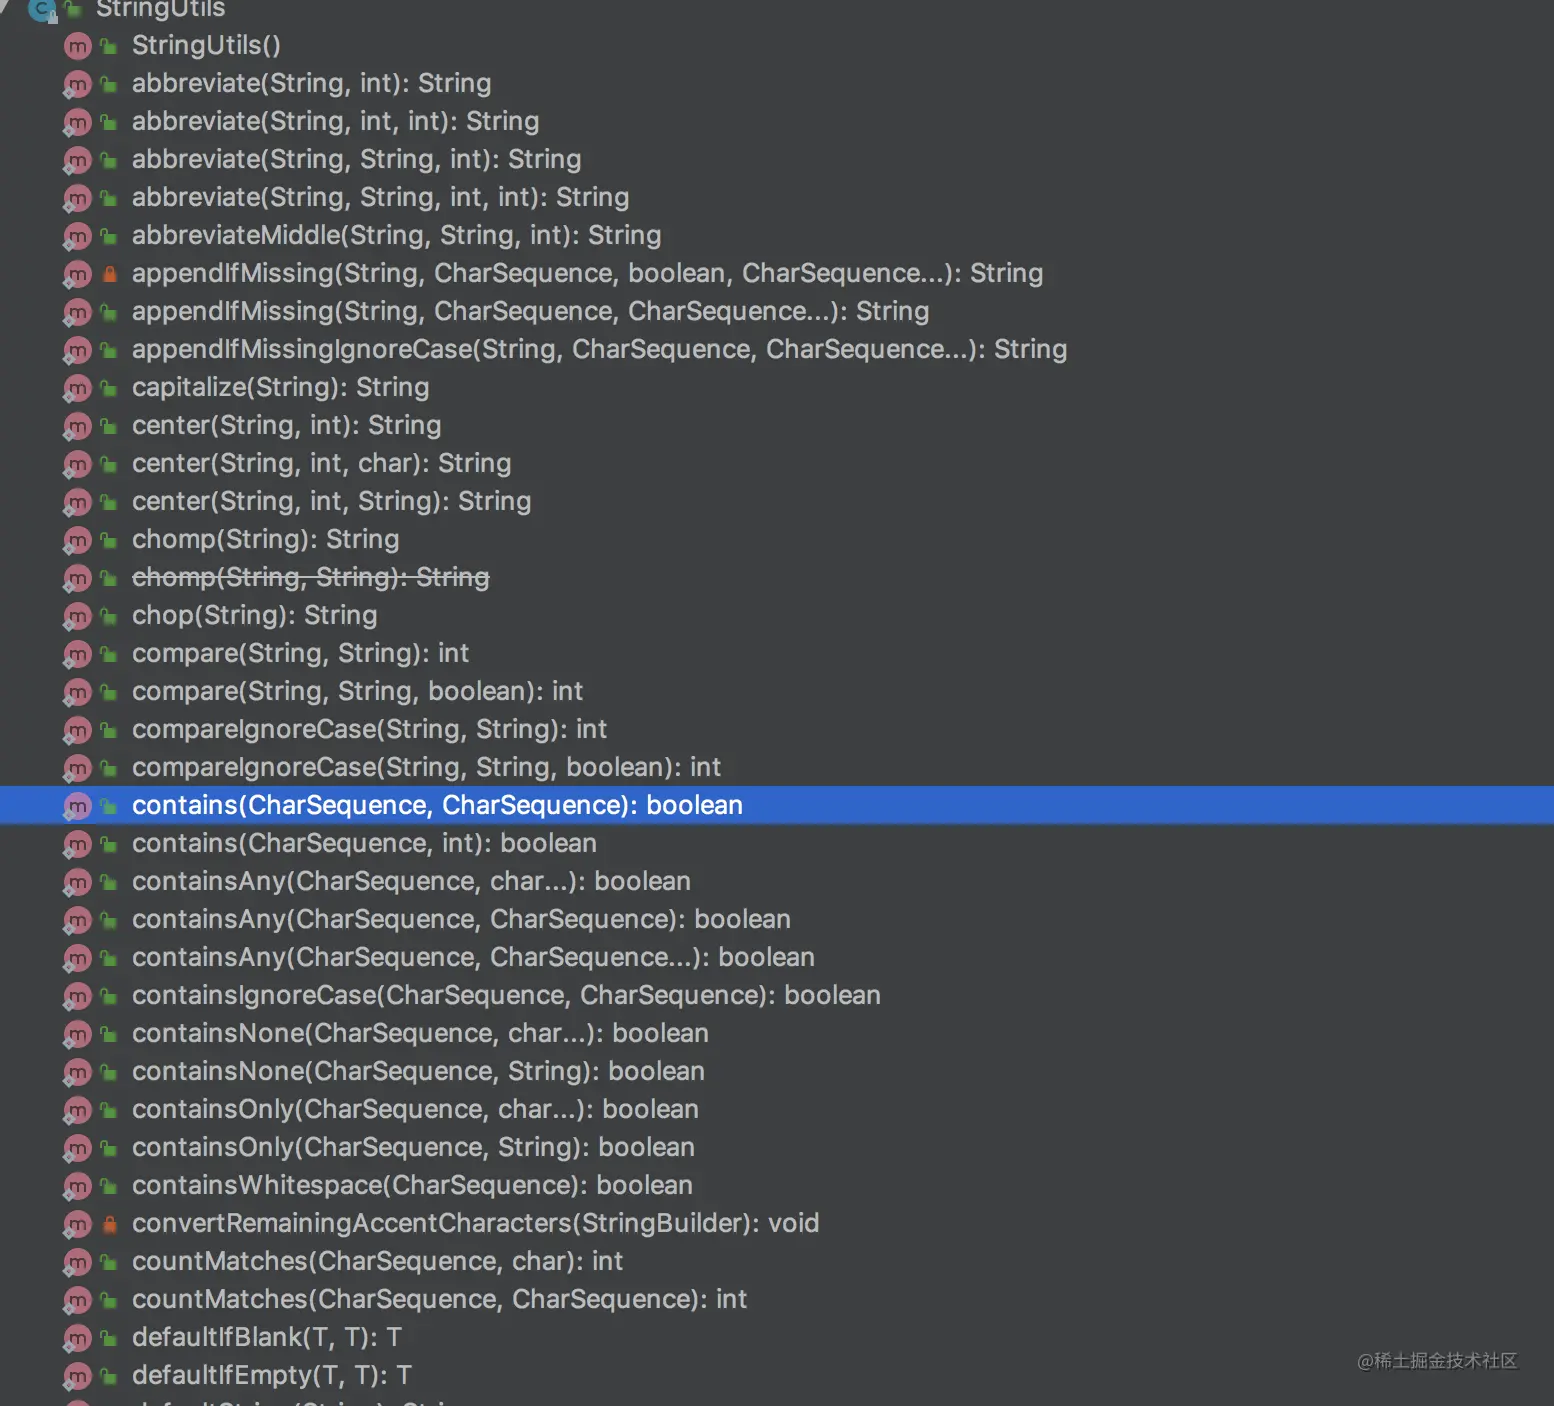Click private lock icon on convertRemainingAccentCharacters row
This screenshot has width=1554, height=1406.
click(110, 1223)
